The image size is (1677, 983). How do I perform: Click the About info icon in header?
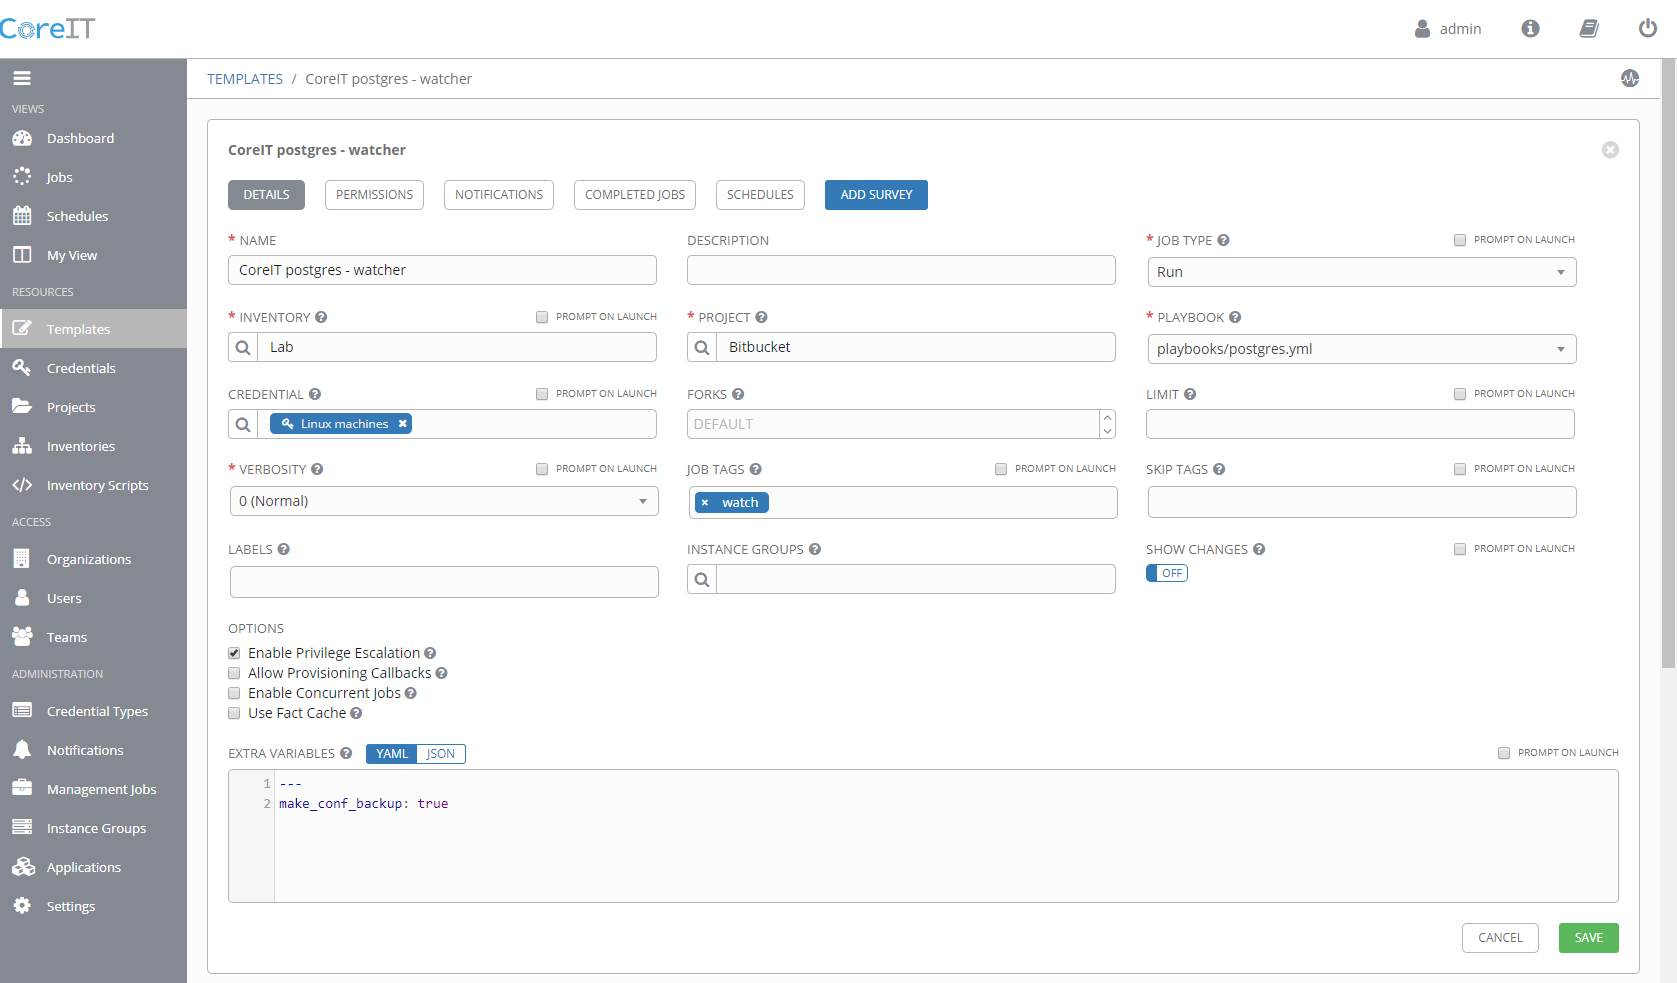[1530, 29]
